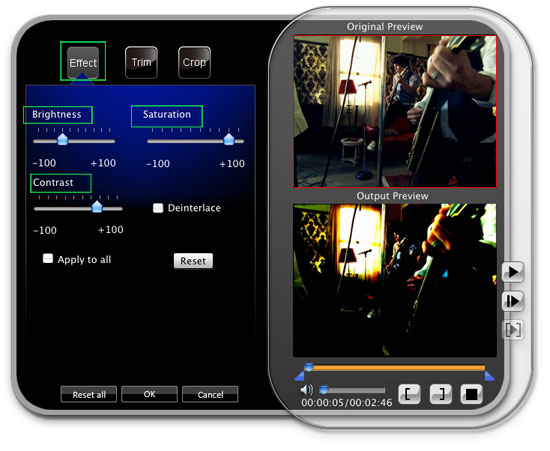Screen dimensions: 550x451
Task: Click the step-forward frame button
Action: tap(513, 301)
